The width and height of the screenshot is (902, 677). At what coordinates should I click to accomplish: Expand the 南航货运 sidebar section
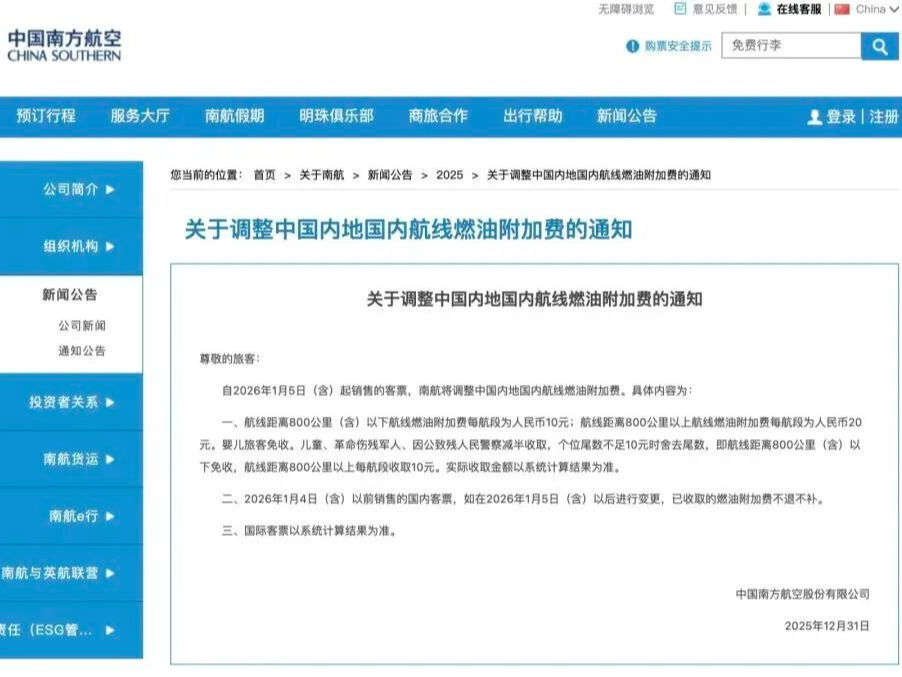tap(78, 459)
